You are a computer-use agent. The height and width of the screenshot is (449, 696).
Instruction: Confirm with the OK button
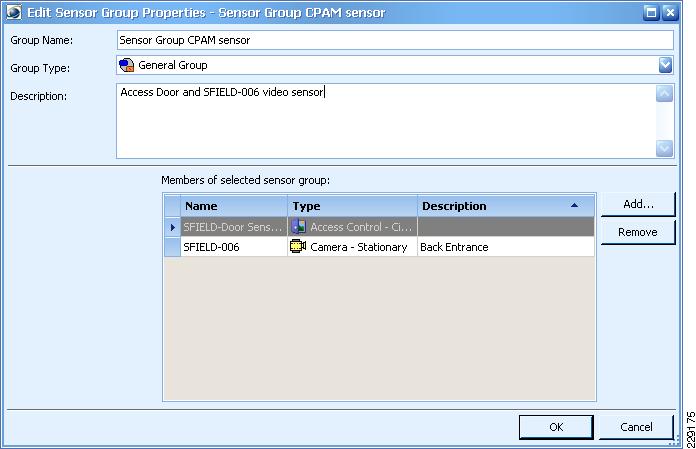556,427
